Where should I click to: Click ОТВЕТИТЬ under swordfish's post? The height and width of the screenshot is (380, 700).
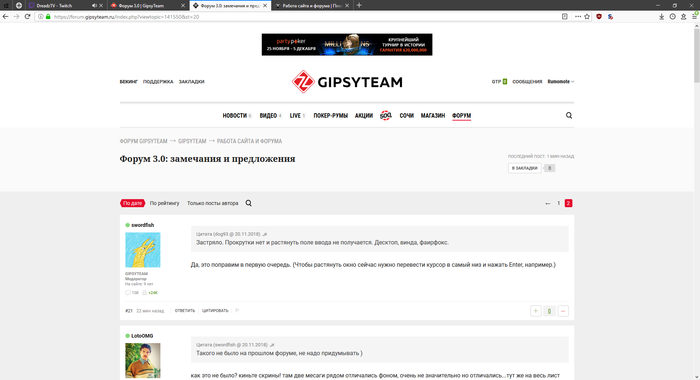(185, 310)
